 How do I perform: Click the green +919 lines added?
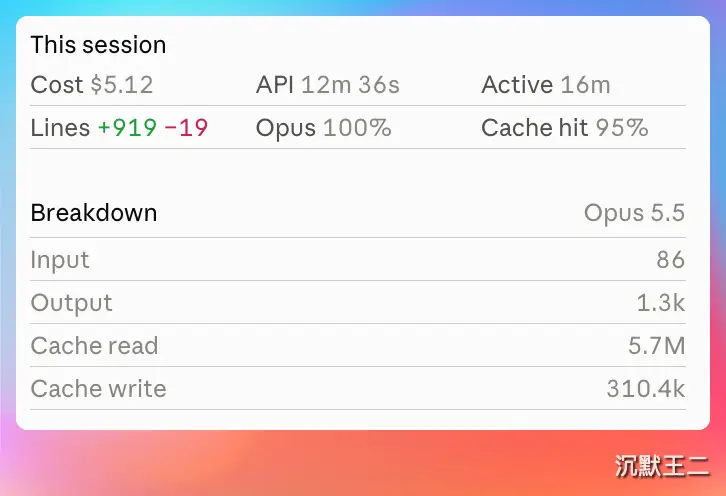[127, 128]
